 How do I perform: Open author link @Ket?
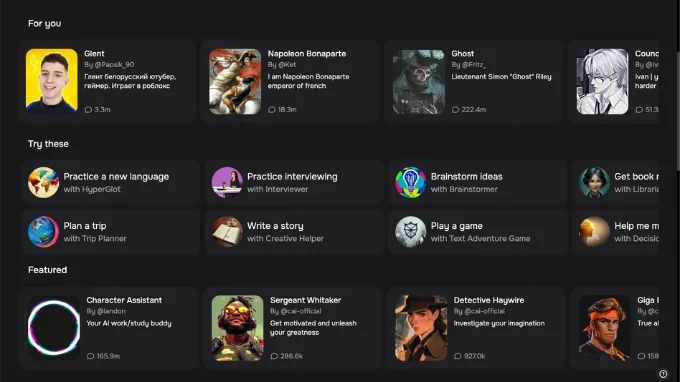287,65
